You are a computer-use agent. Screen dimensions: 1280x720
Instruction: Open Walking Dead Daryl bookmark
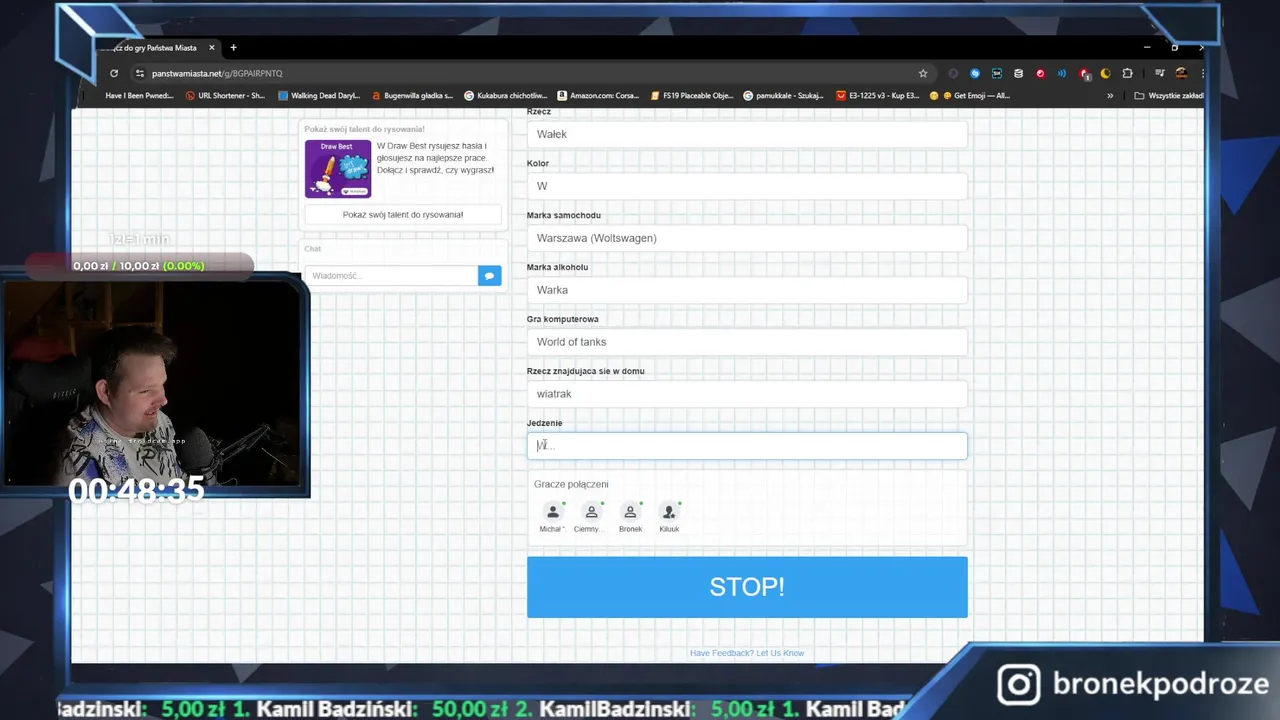click(319, 96)
